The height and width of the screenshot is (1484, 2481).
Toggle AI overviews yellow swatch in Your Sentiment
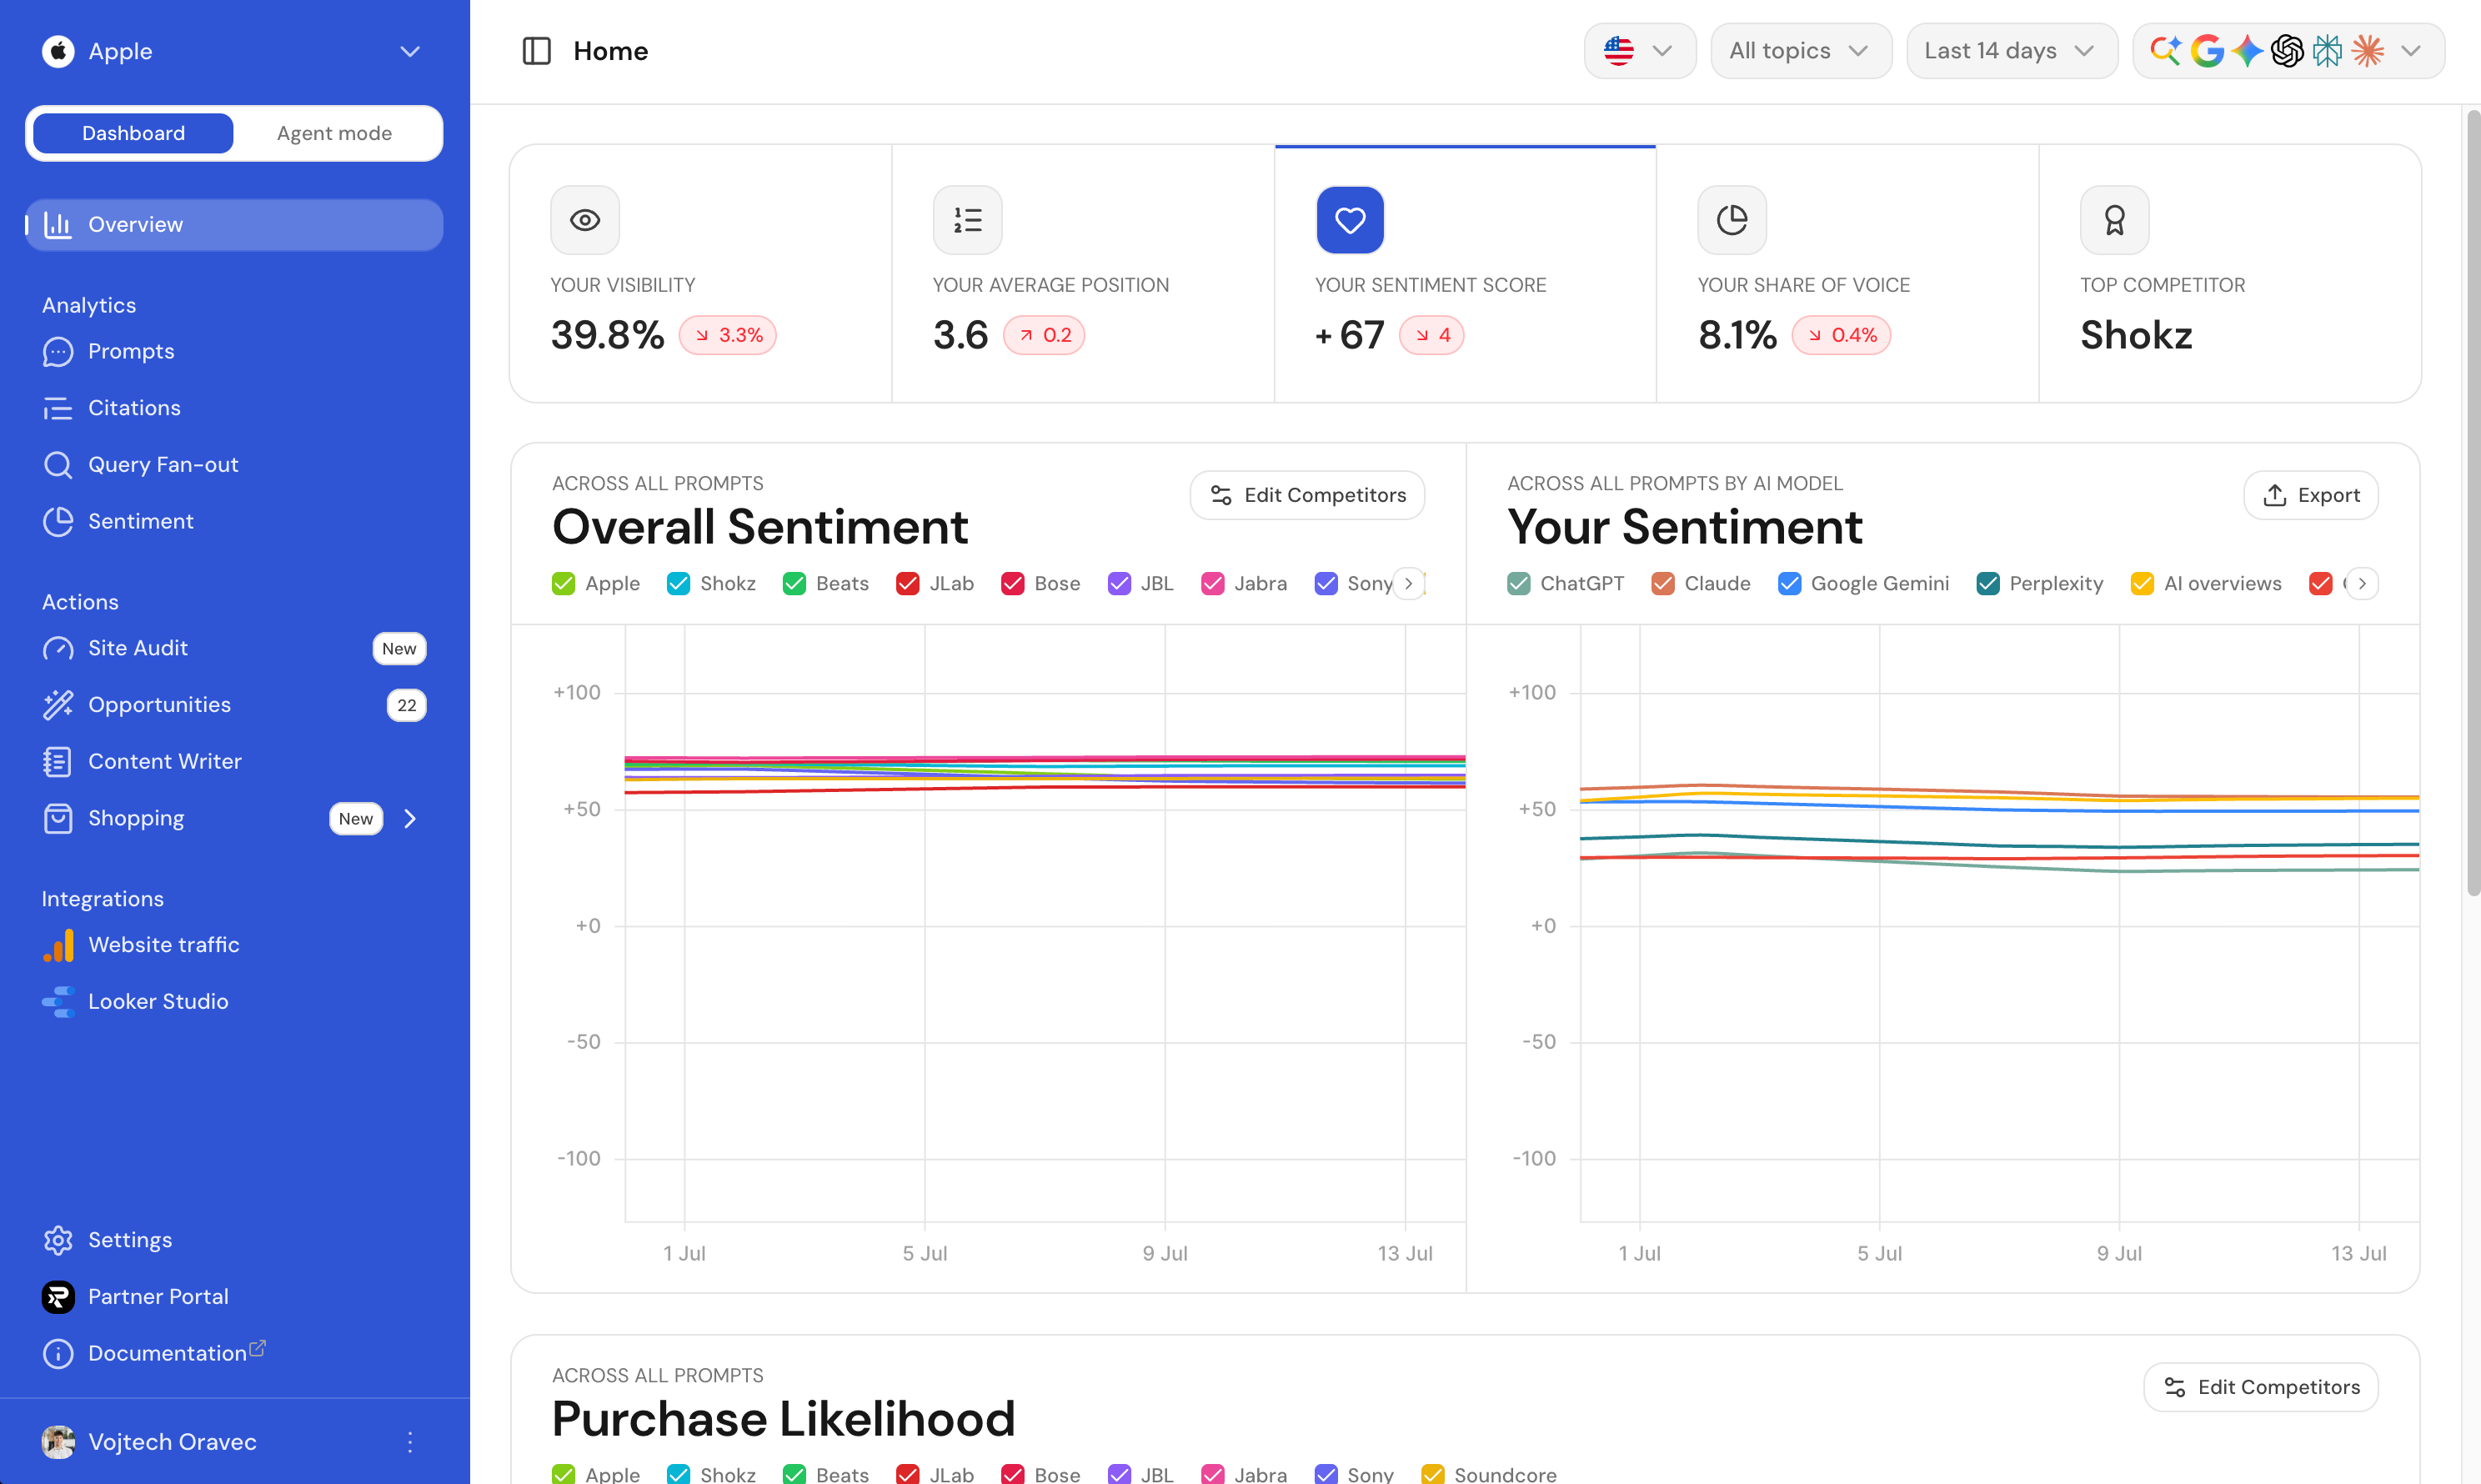click(x=2142, y=584)
